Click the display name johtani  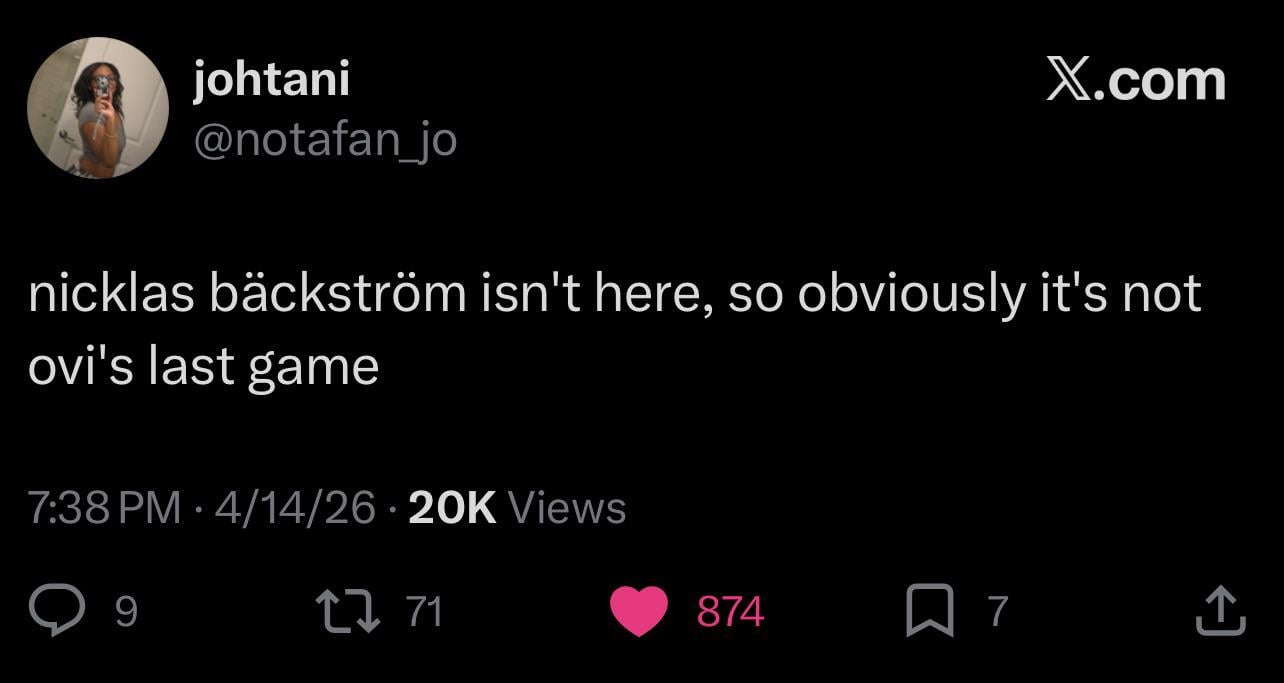click(x=271, y=80)
